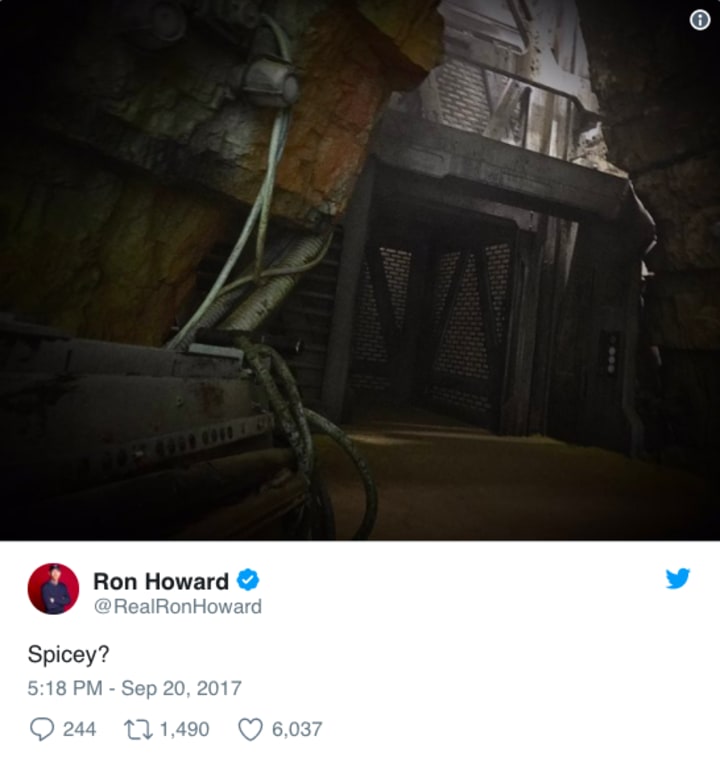Screen dimensions: 720x761
Task: Visit the @RealRonHoward handle
Action: pos(178,607)
